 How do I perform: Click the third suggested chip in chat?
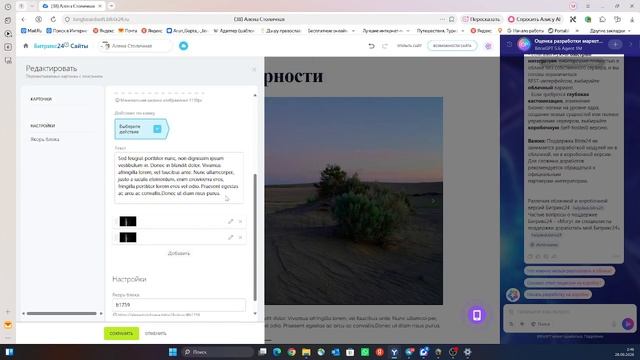(558, 294)
